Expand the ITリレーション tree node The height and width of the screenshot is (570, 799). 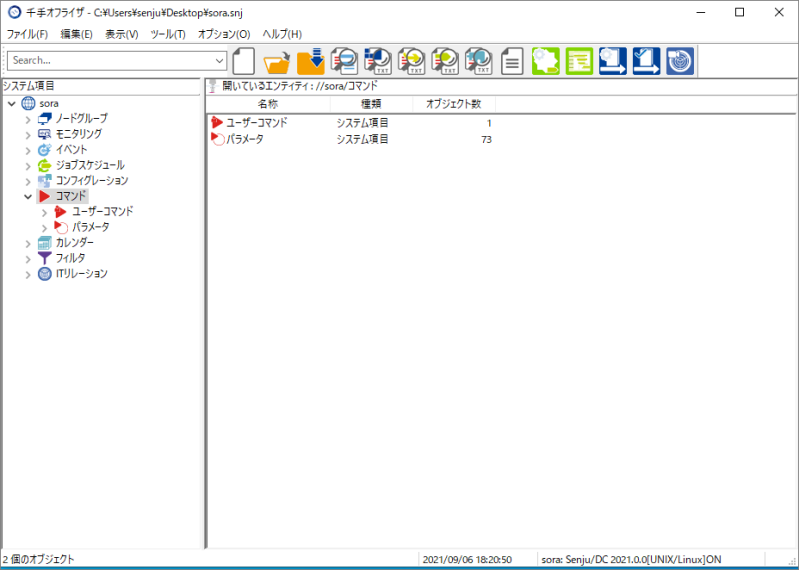pos(29,275)
